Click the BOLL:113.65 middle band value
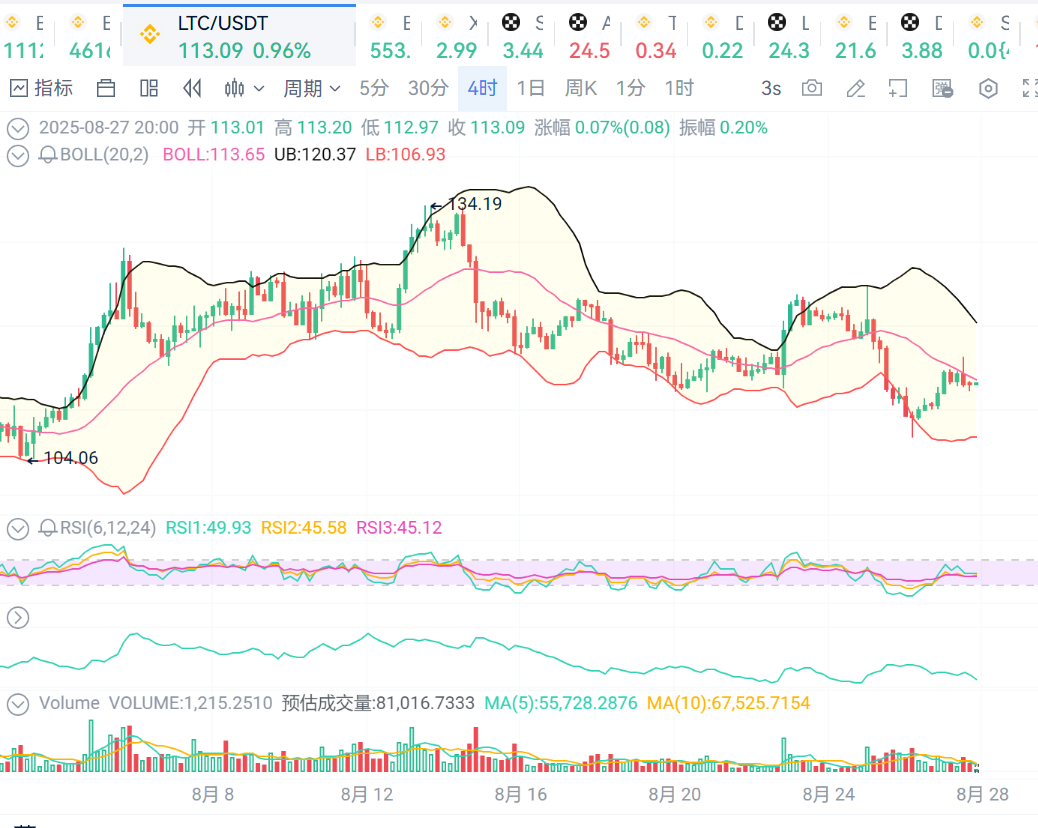The height and width of the screenshot is (828, 1038). point(214,155)
